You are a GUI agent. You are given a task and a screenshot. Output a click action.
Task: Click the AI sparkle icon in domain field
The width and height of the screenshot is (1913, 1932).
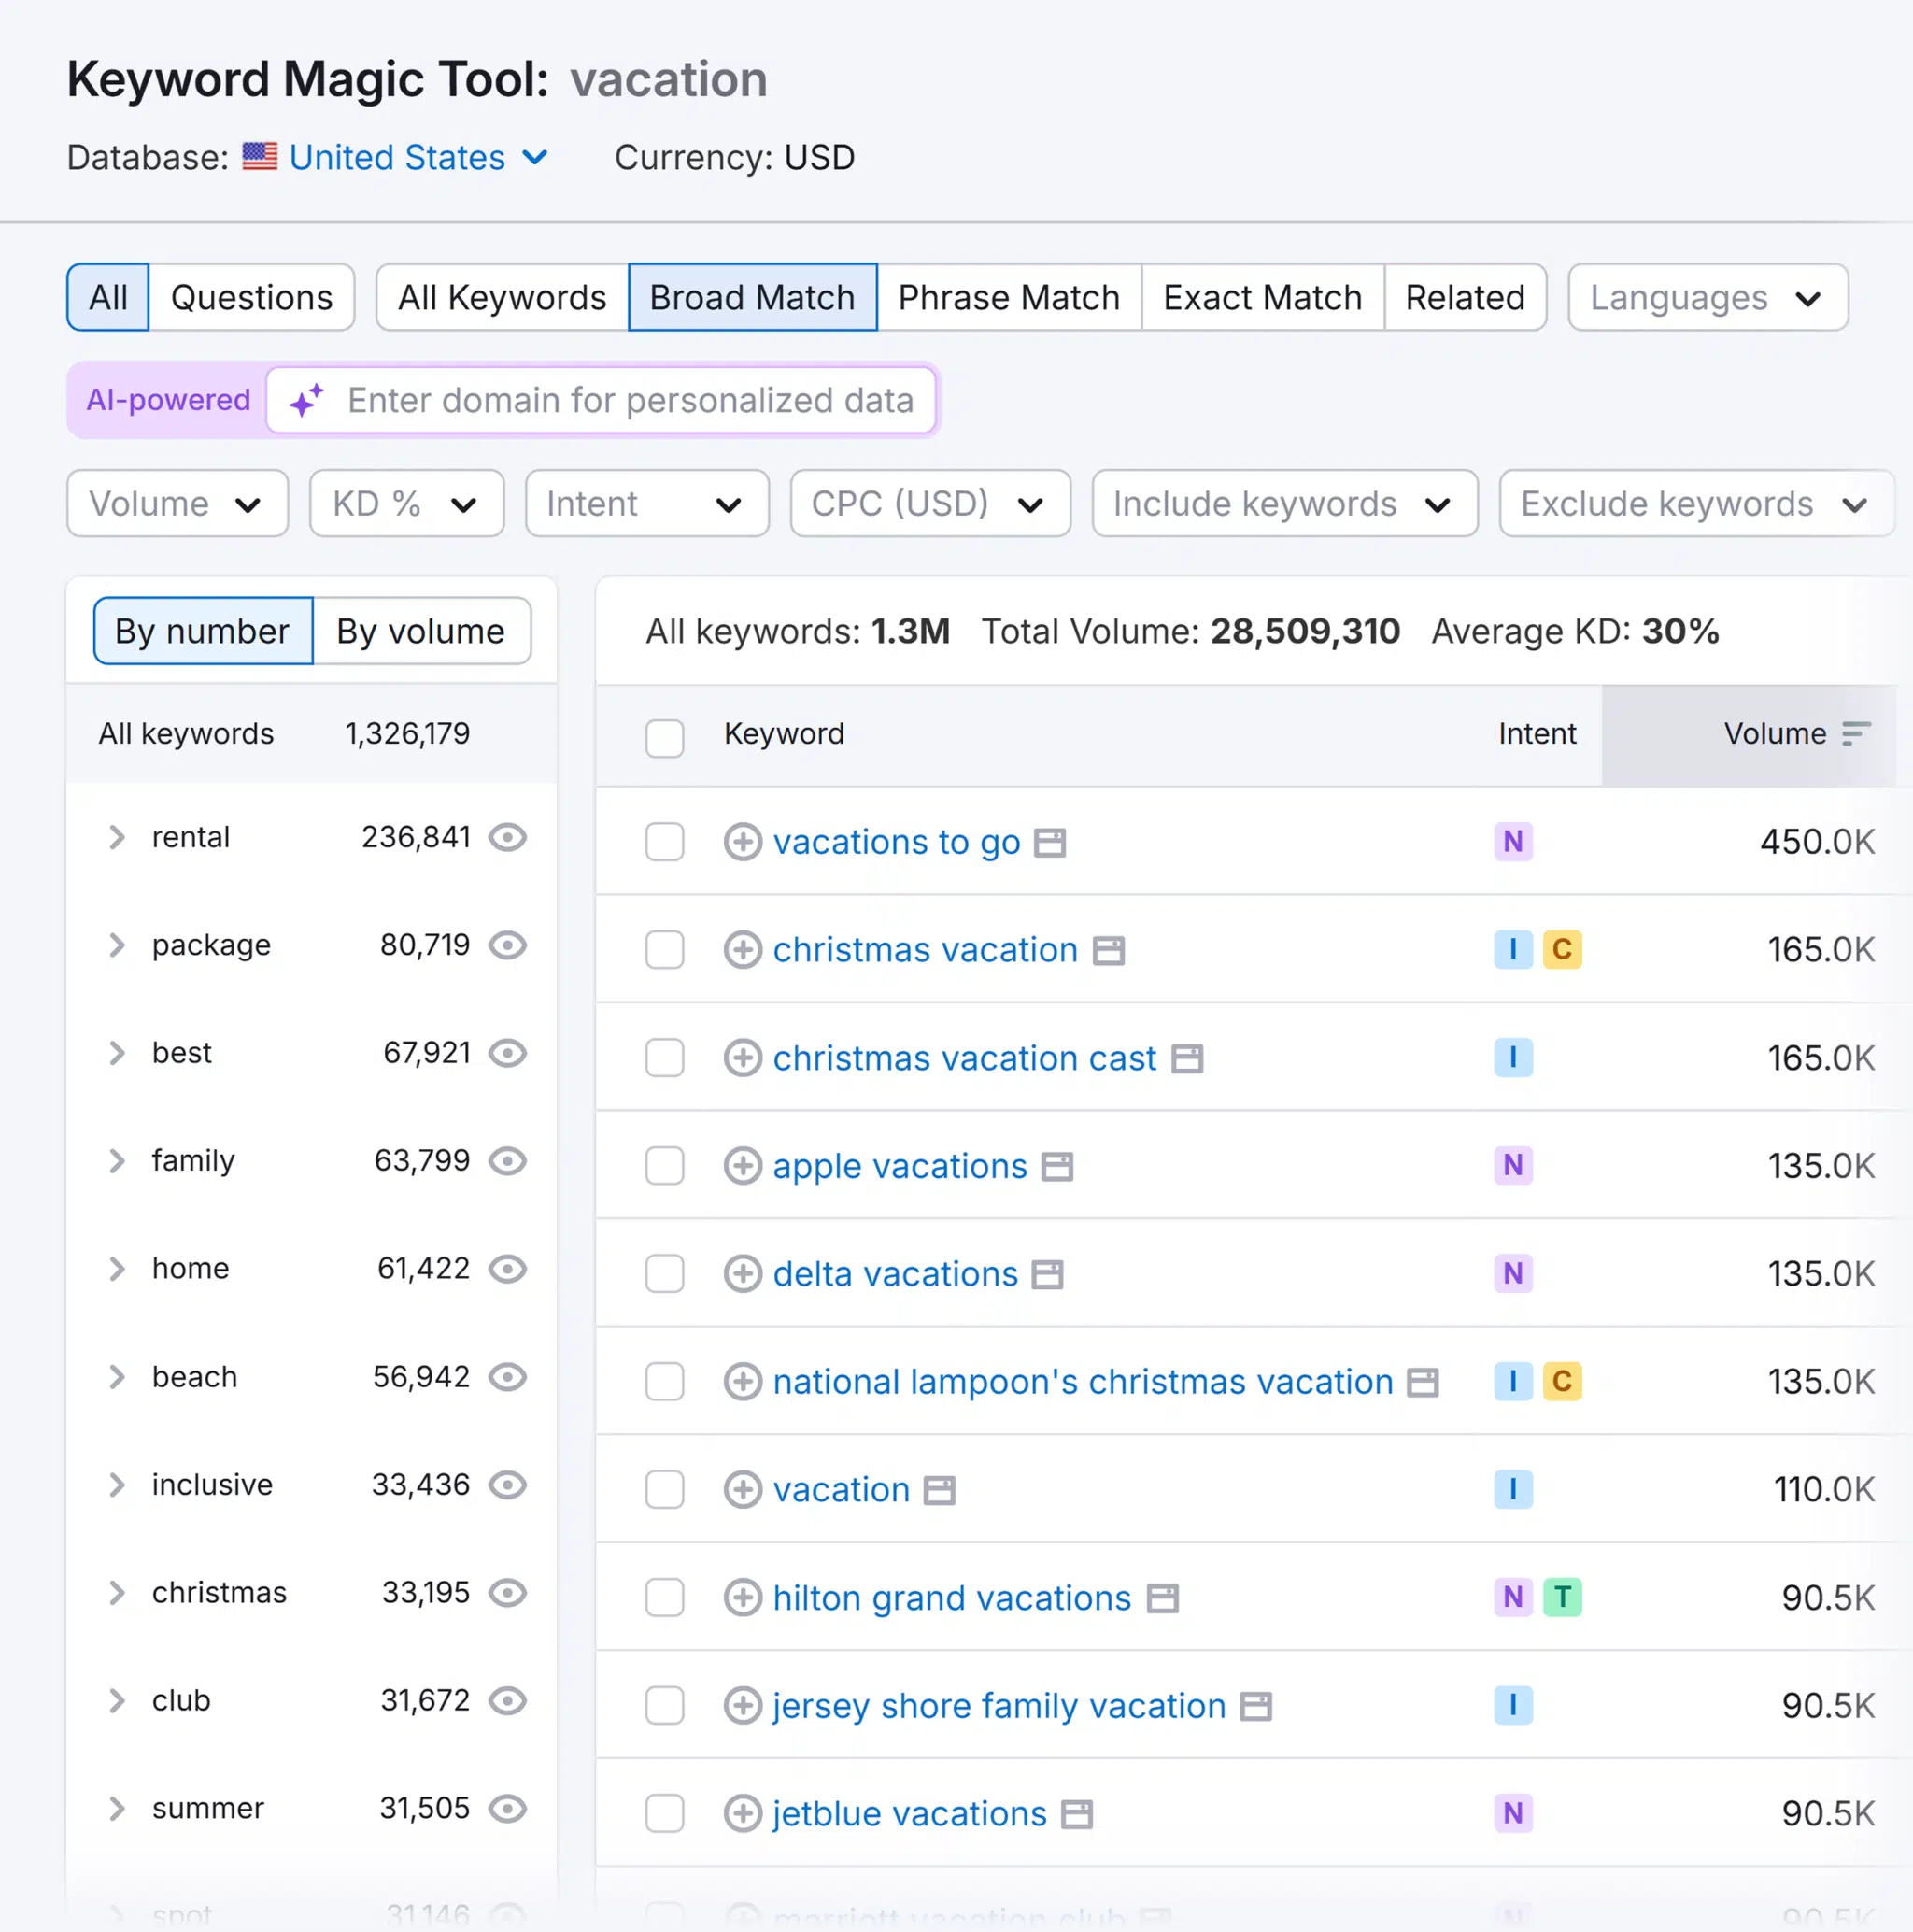coord(306,400)
